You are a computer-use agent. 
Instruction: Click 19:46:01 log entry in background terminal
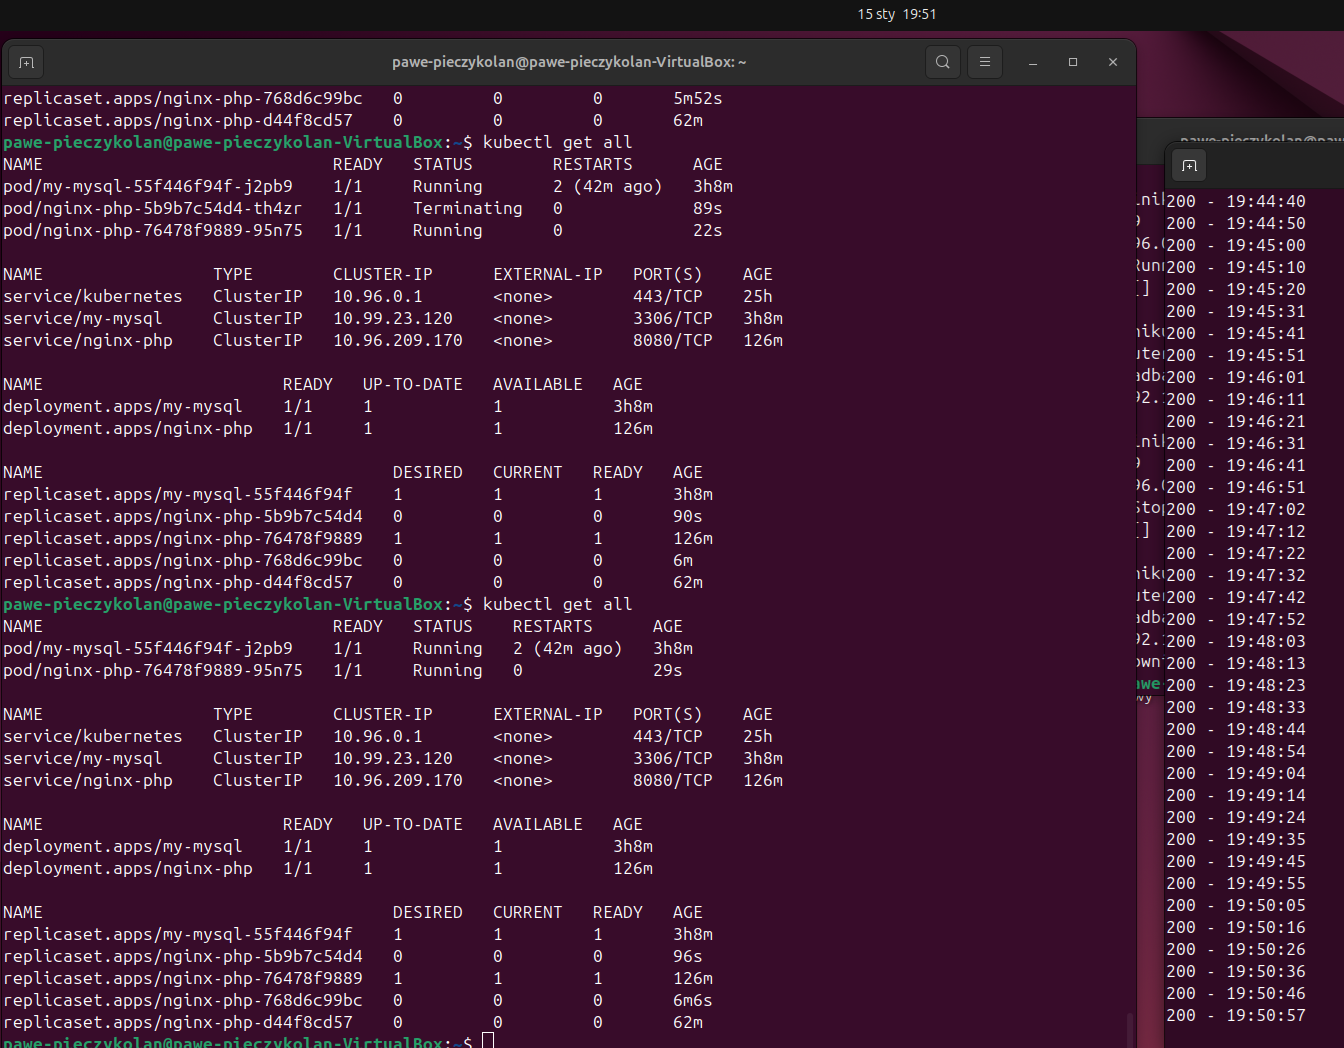(x=1236, y=377)
